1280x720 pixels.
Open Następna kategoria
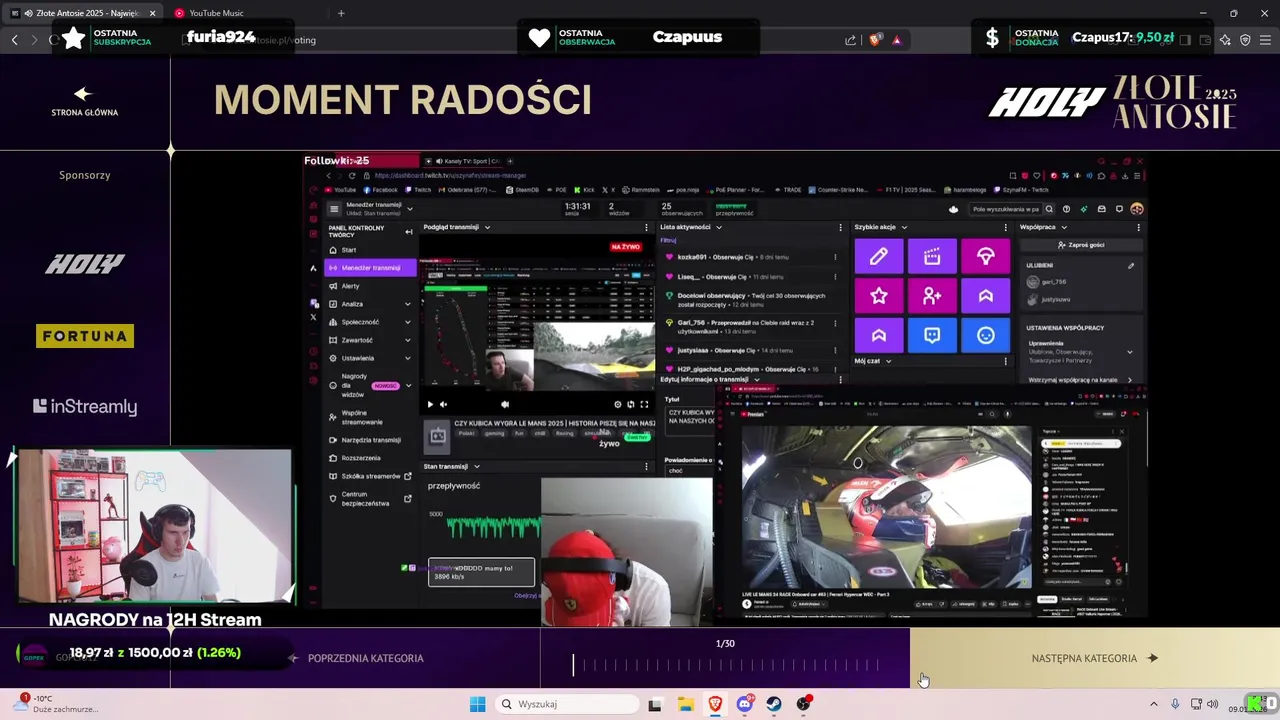1094,658
